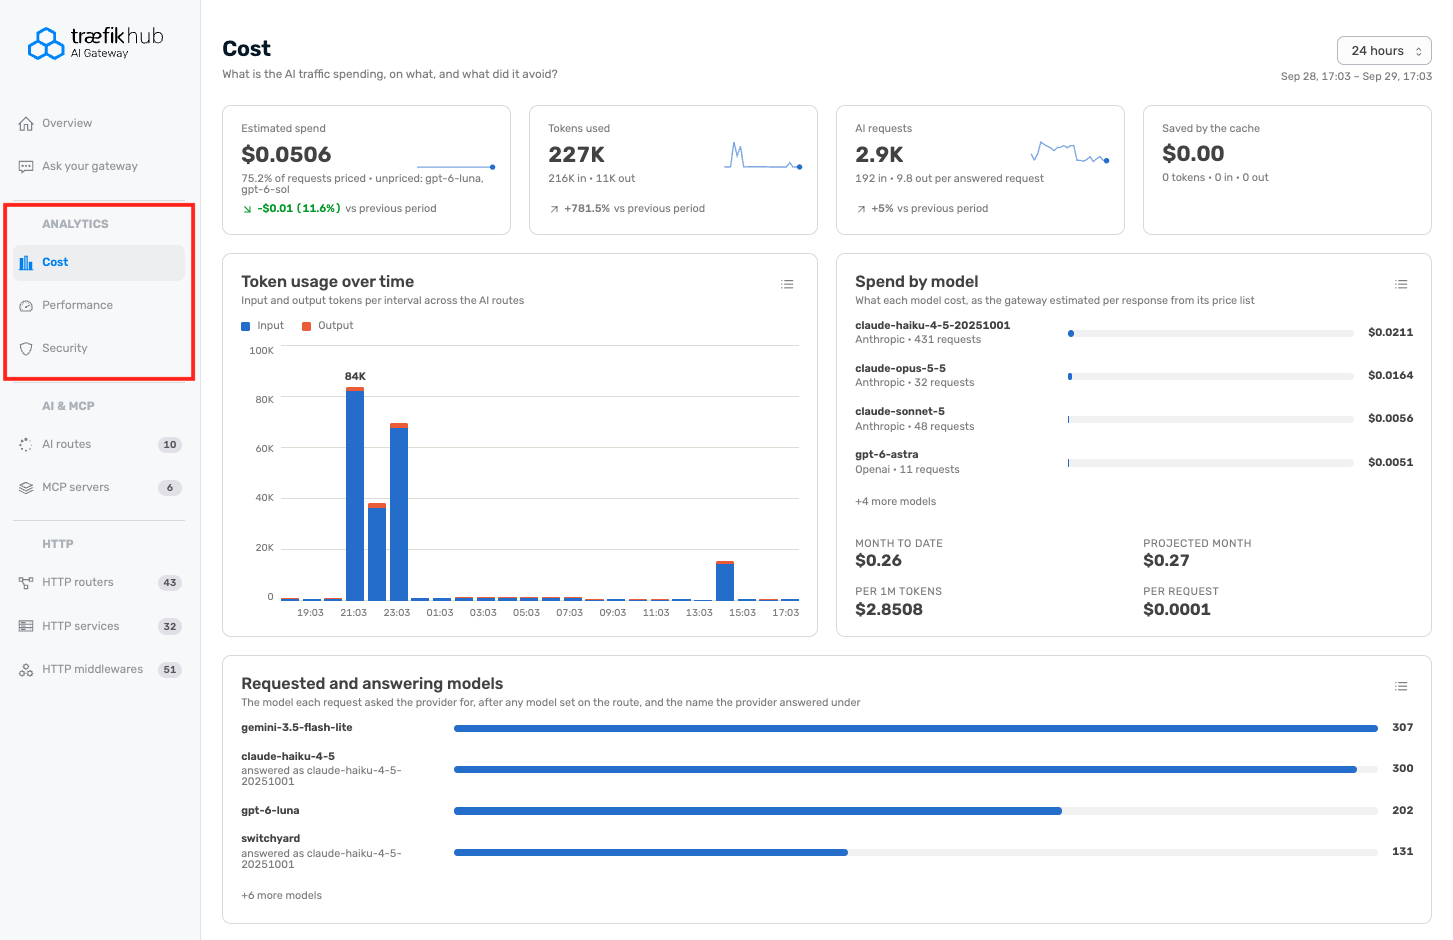Click the $0.27 projected month value
The image size is (1453, 940).
[1166, 561]
